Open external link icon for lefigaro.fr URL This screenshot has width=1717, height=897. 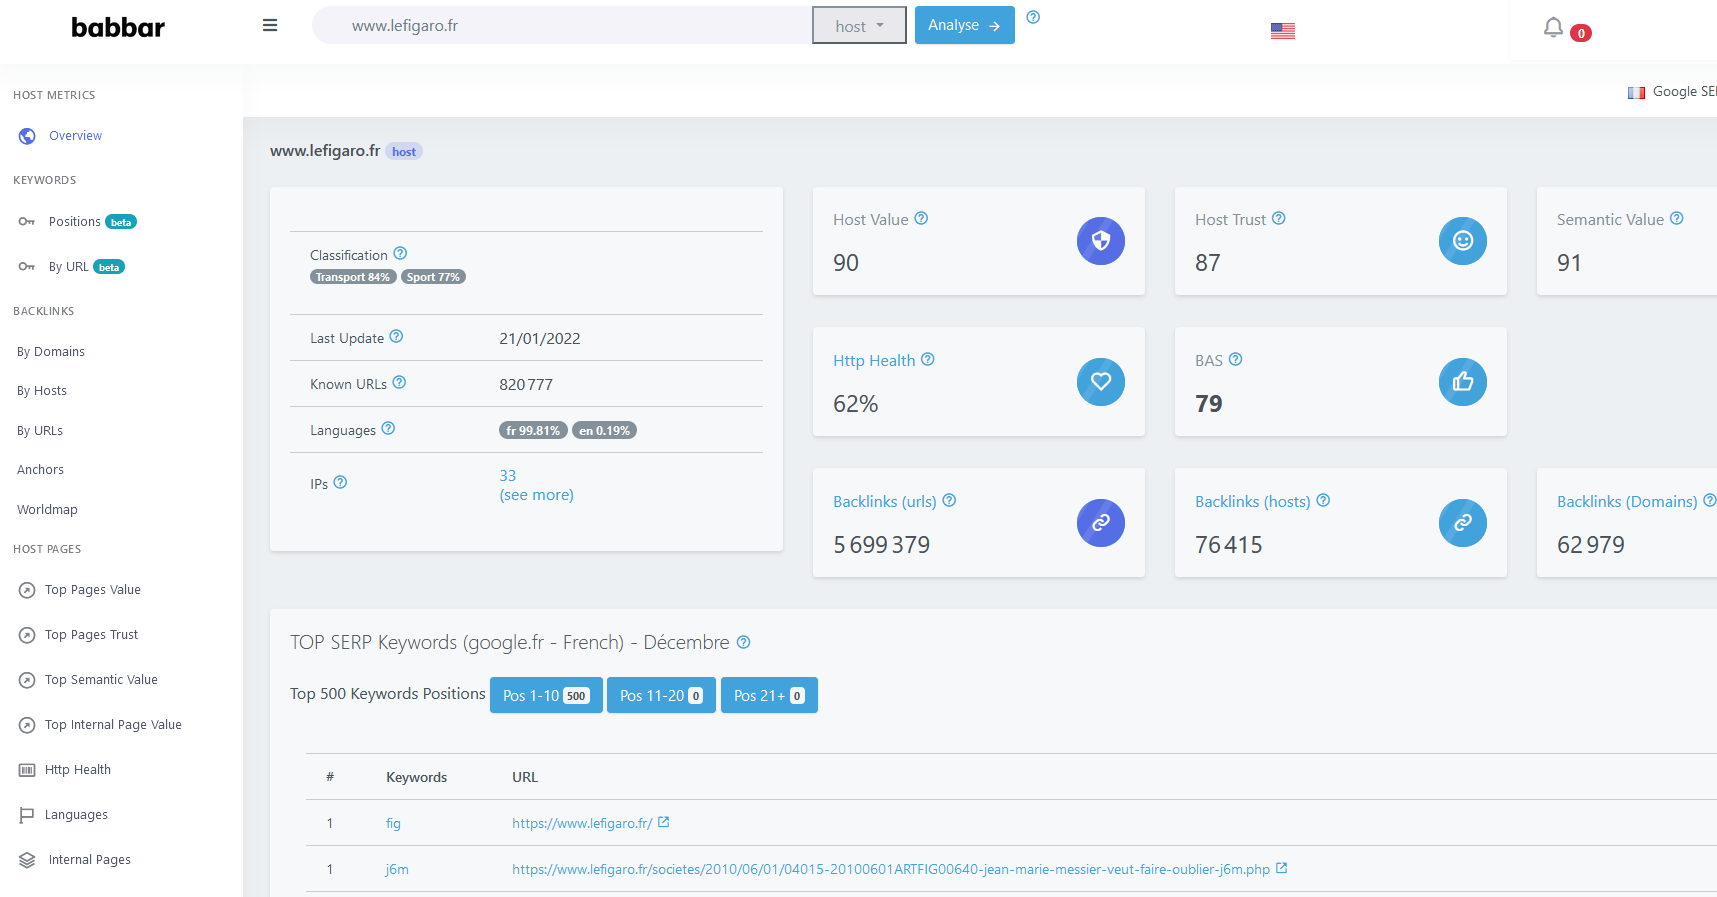663,822
